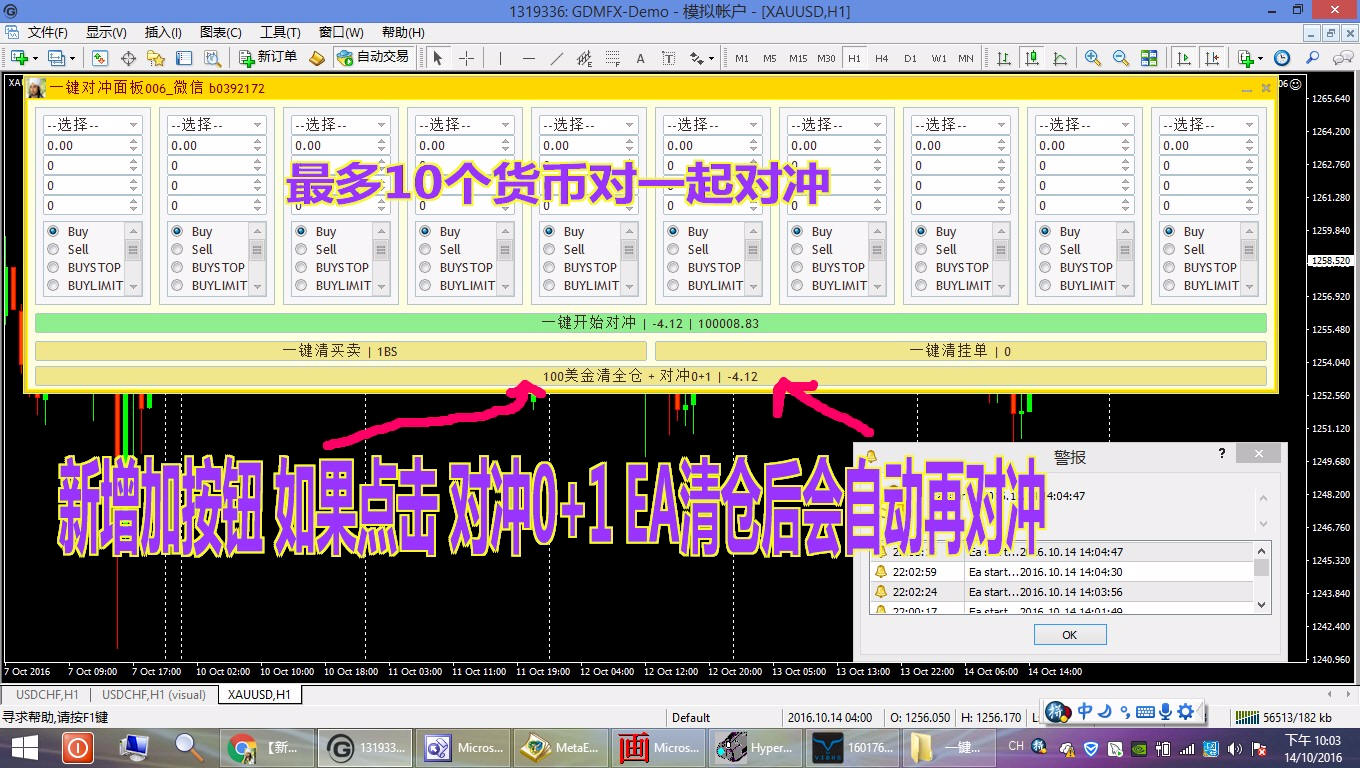Open the 插入(I) menu
This screenshot has height=768, width=1360.
click(x=163, y=32)
